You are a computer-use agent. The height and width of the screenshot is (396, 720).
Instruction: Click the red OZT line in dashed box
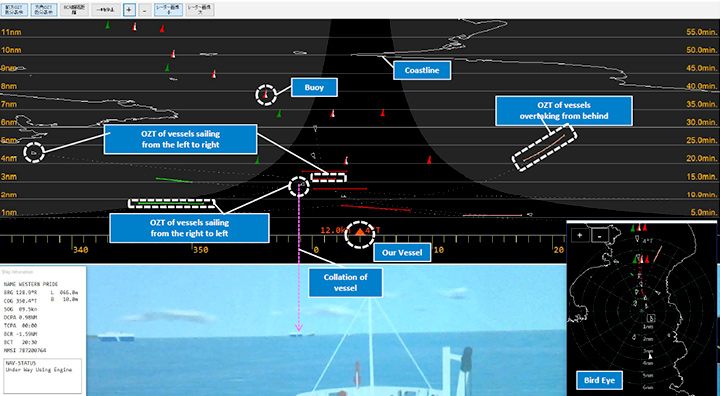(x=328, y=178)
